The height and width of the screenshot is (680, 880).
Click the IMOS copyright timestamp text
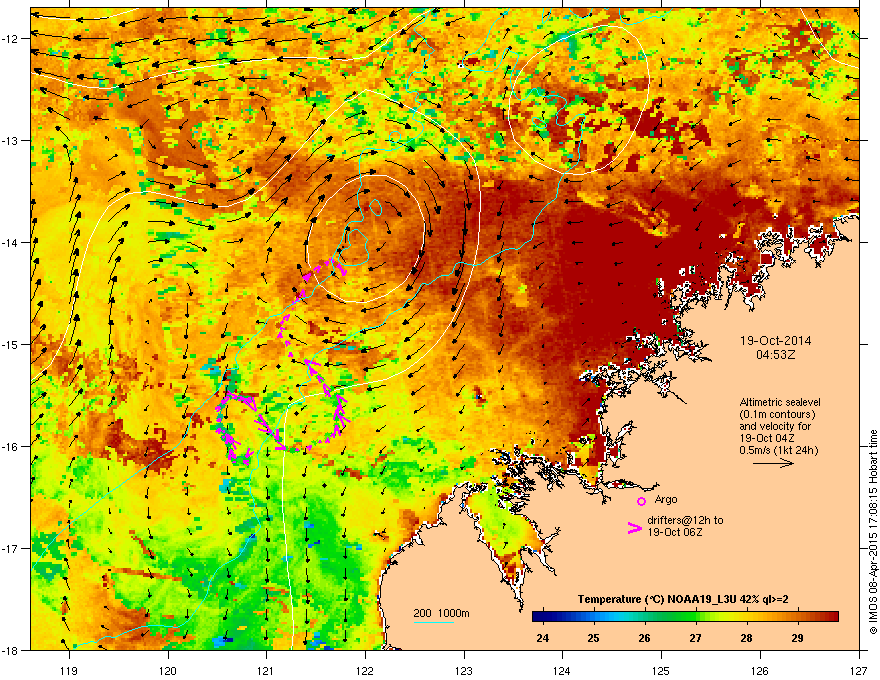[x=873, y=532]
